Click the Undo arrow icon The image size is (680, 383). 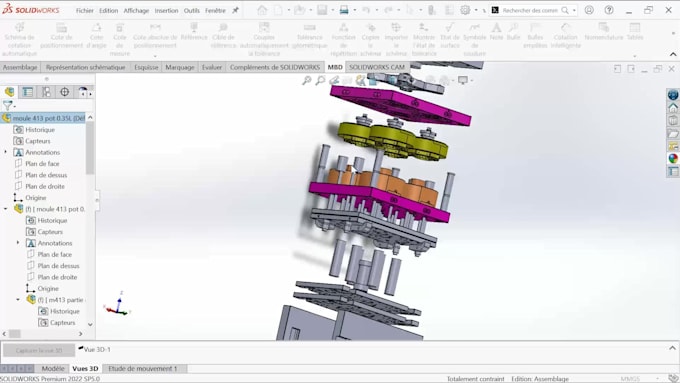(366, 10)
